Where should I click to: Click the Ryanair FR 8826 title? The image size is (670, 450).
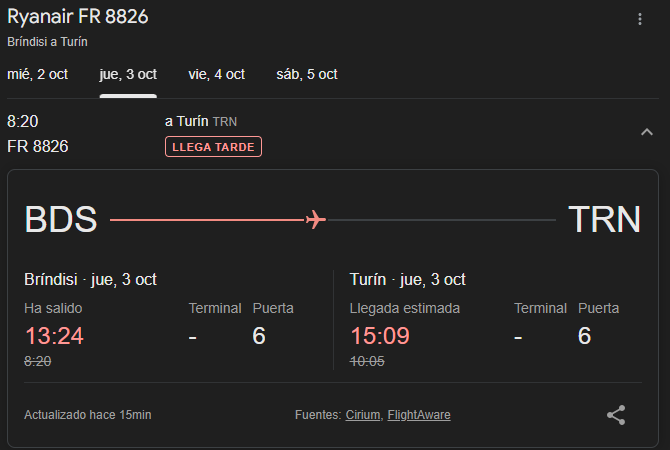pyautogui.click(x=78, y=17)
